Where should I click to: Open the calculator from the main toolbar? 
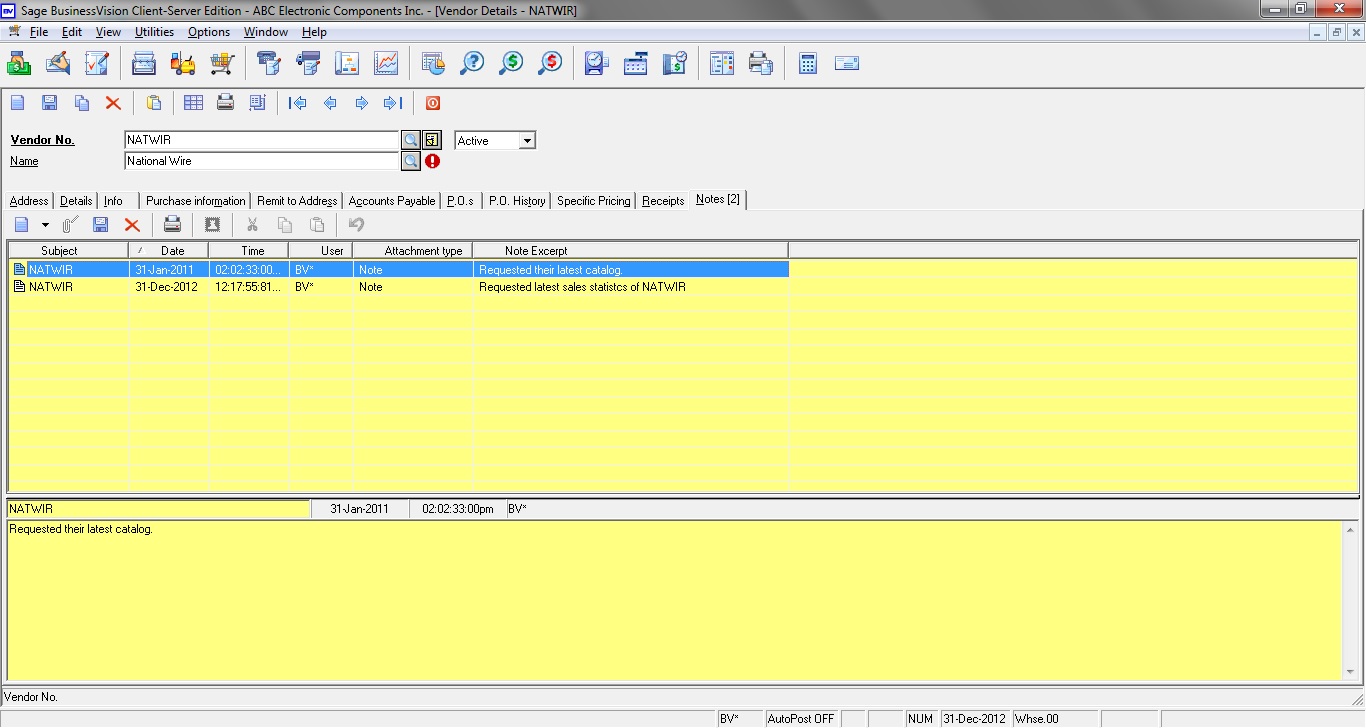pos(808,64)
